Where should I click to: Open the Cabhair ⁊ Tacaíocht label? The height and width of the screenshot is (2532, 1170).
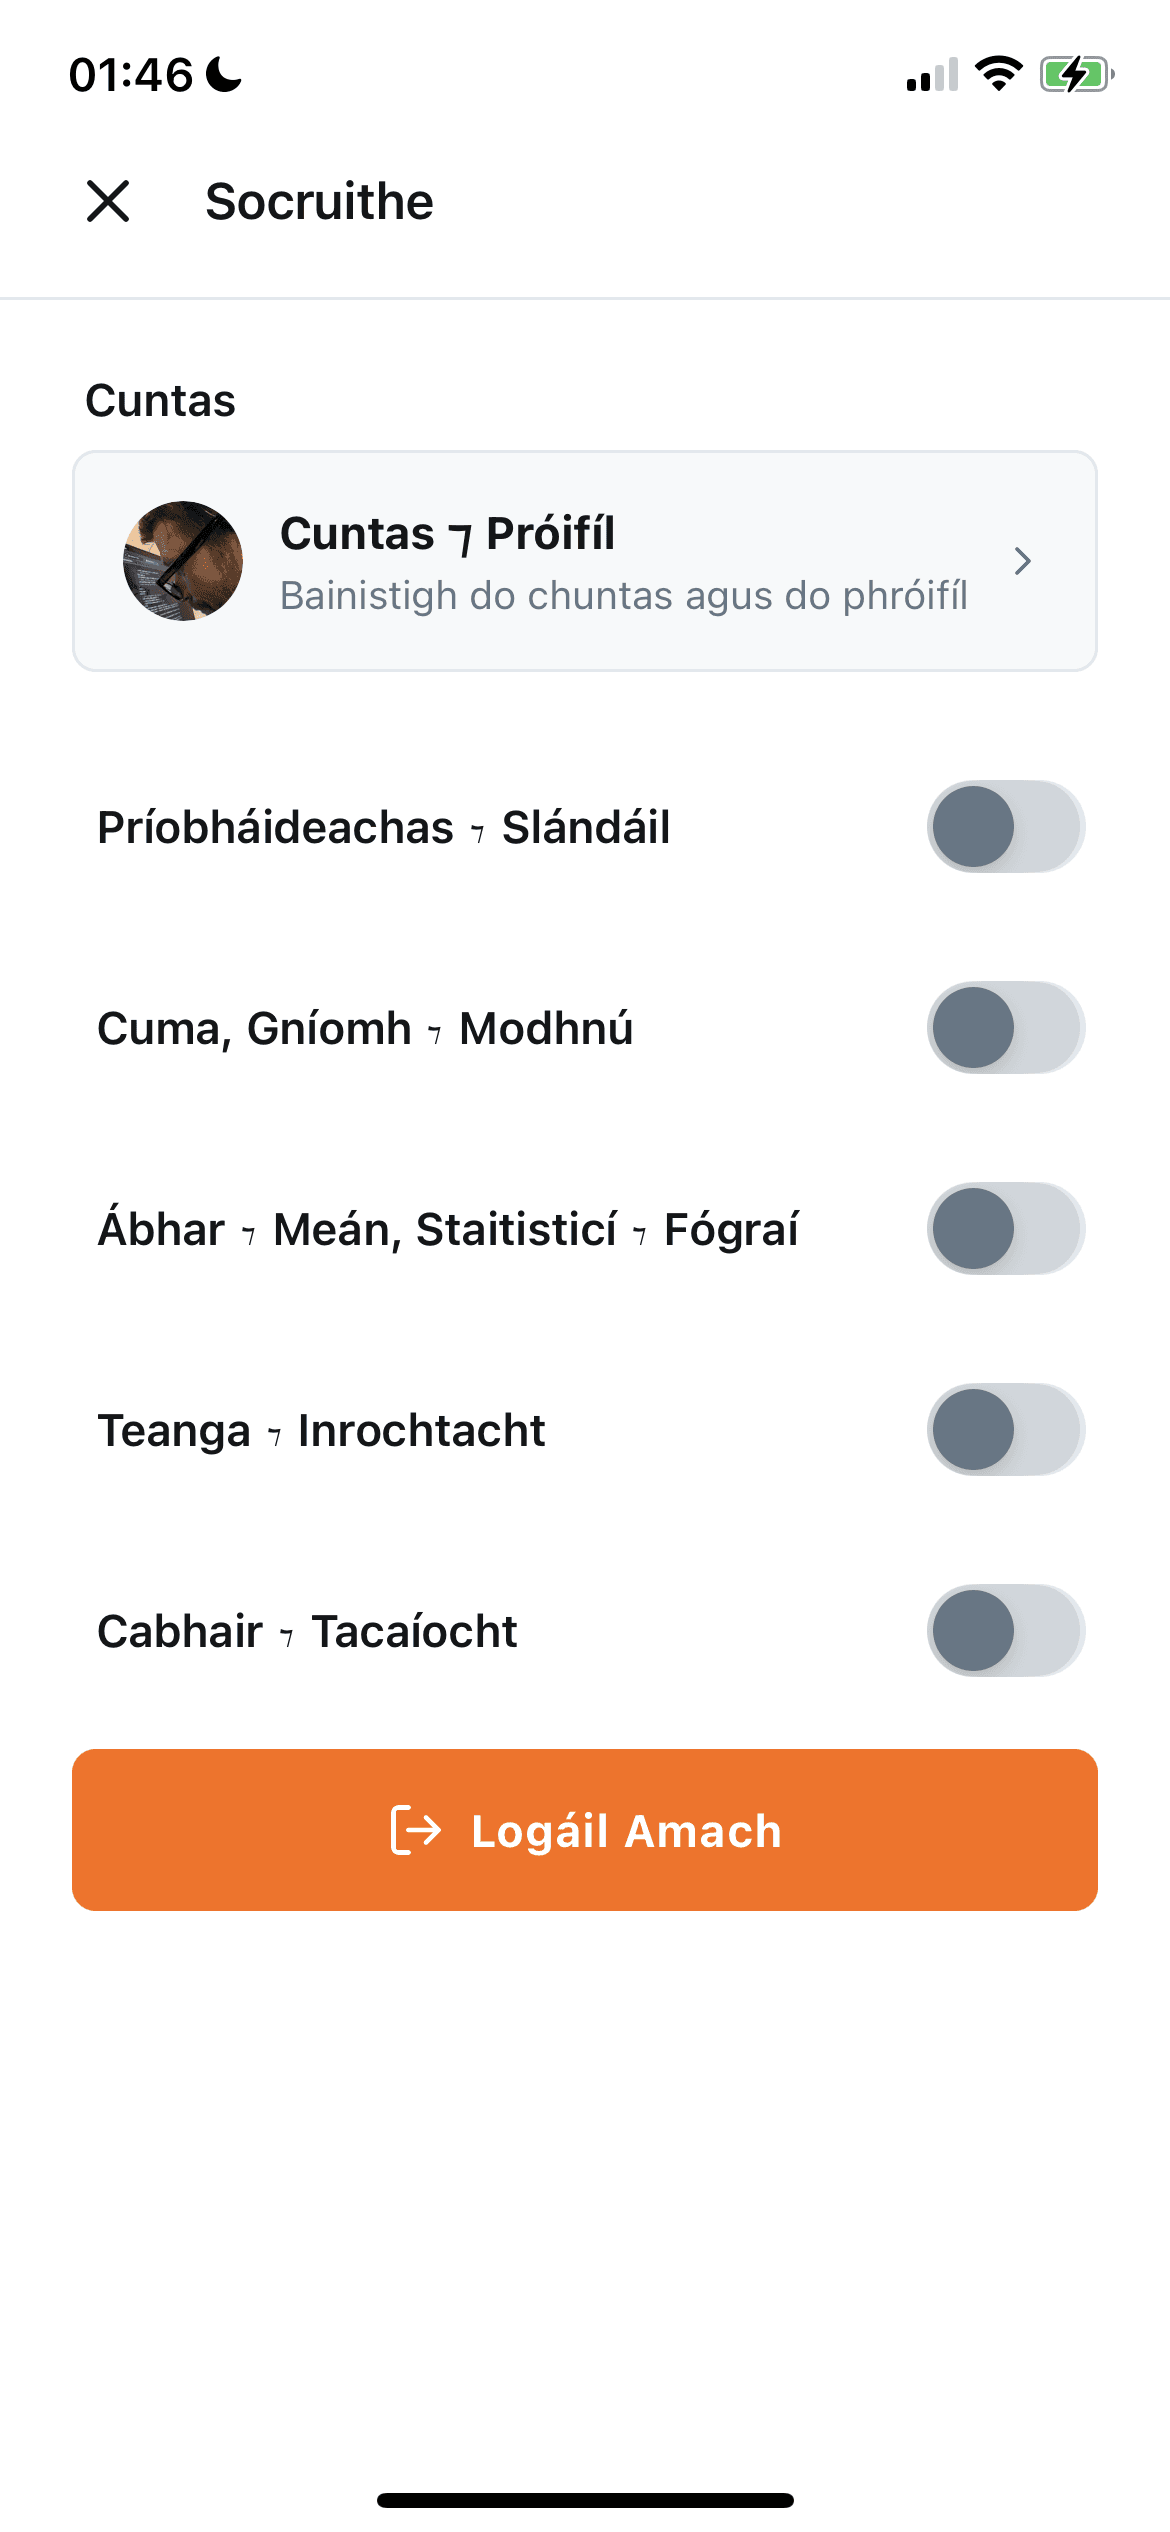pyautogui.click(x=307, y=1632)
